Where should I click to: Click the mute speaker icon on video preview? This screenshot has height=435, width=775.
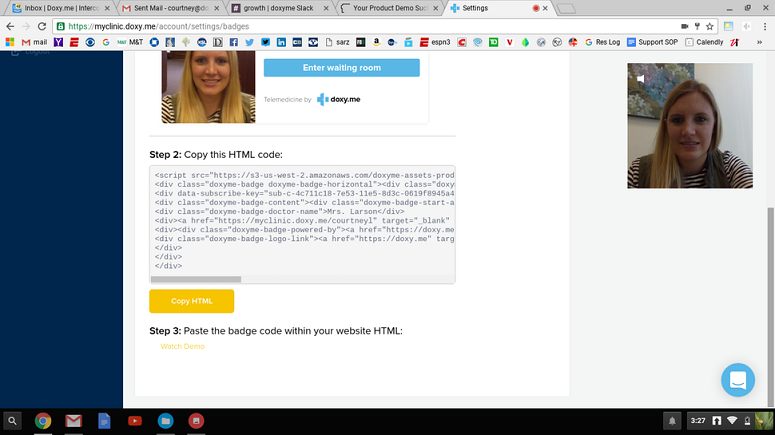641,79
